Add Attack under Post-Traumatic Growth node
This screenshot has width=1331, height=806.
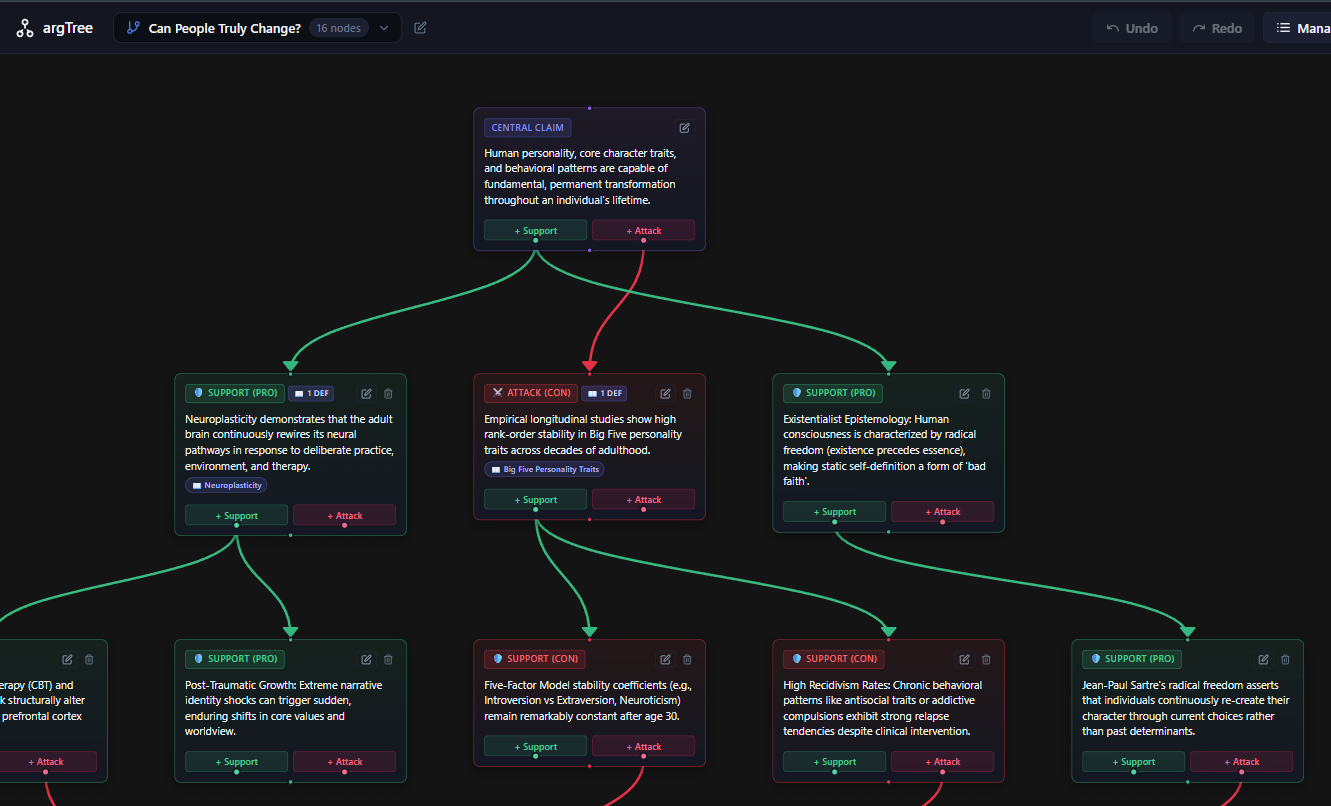coord(344,761)
